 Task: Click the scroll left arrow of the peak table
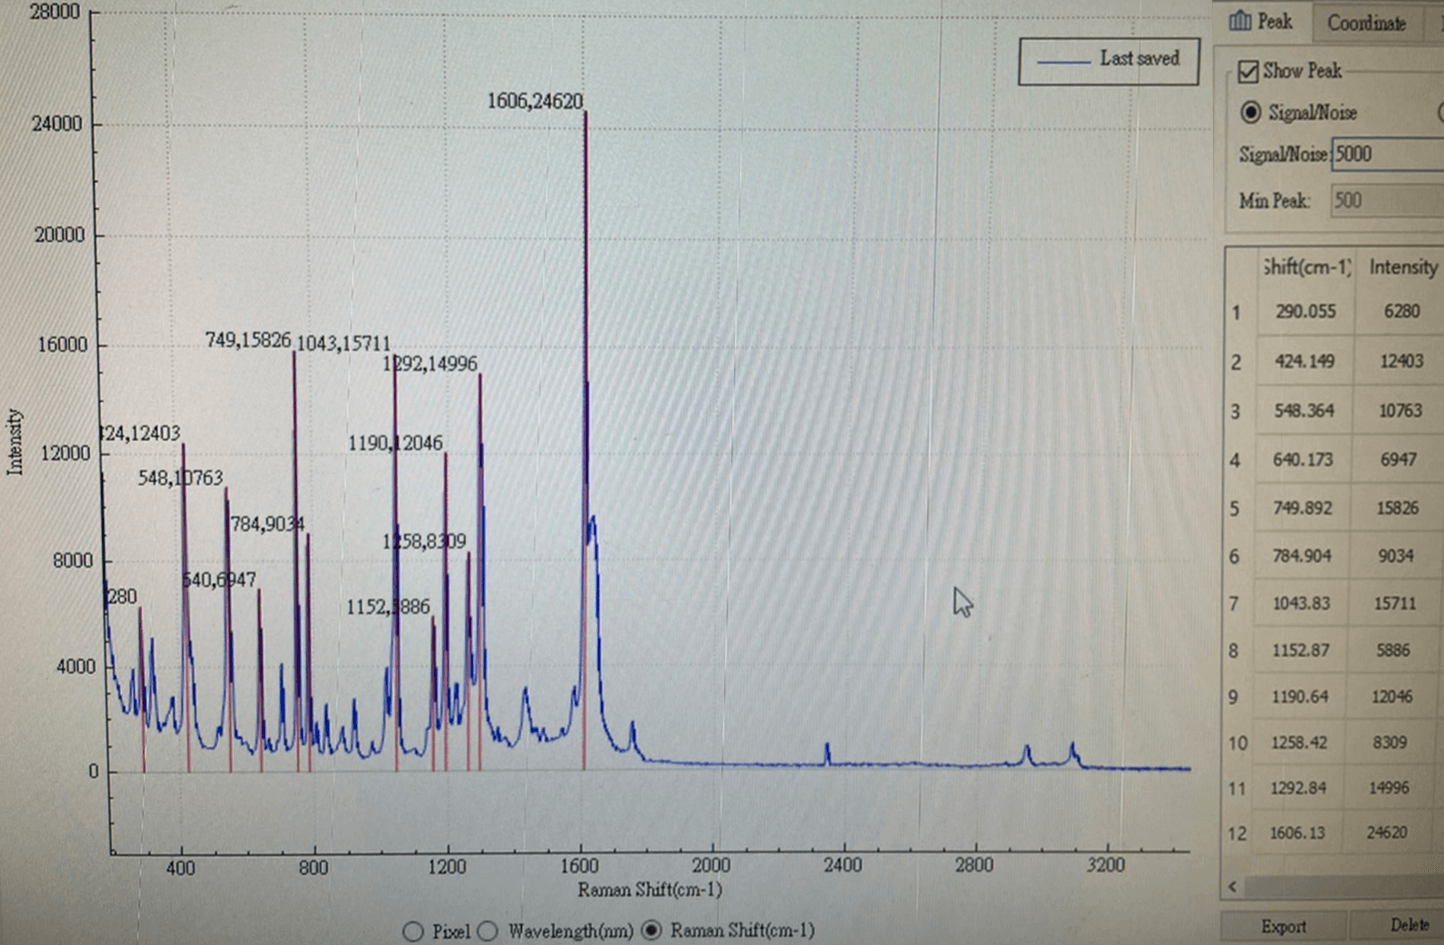(x=1233, y=886)
